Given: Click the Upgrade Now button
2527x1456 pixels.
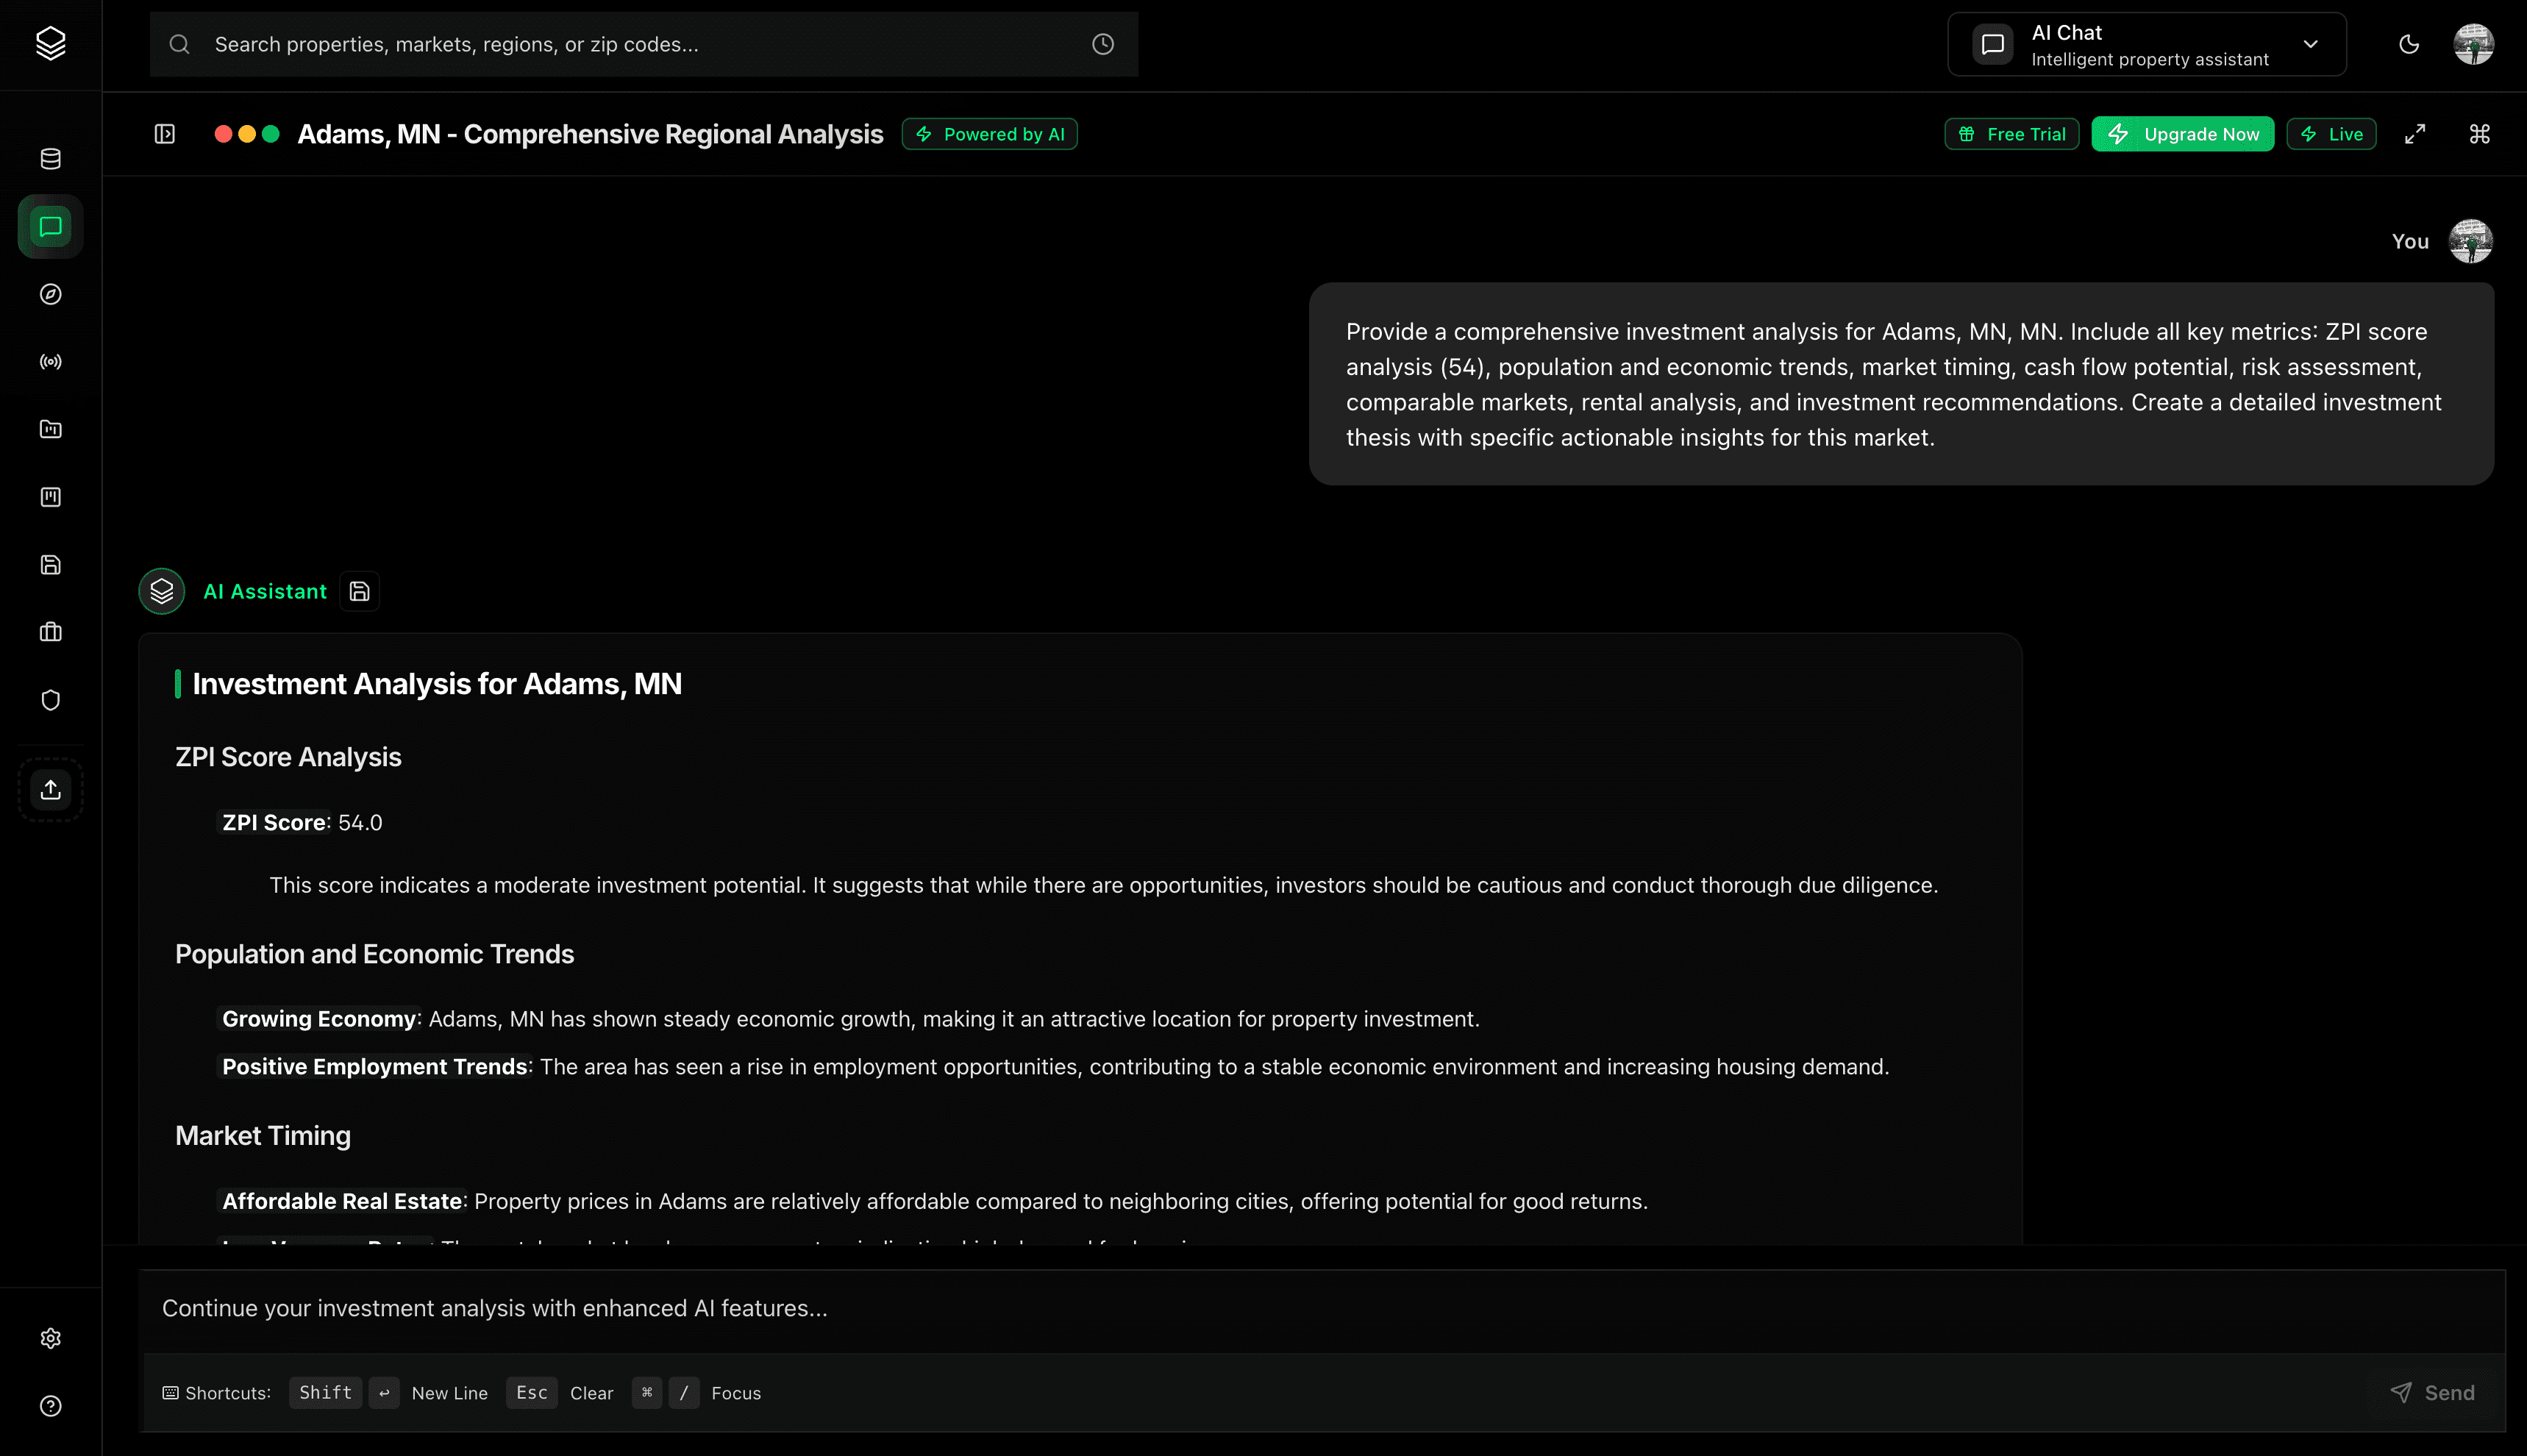Looking at the screenshot, I should (x=2182, y=134).
